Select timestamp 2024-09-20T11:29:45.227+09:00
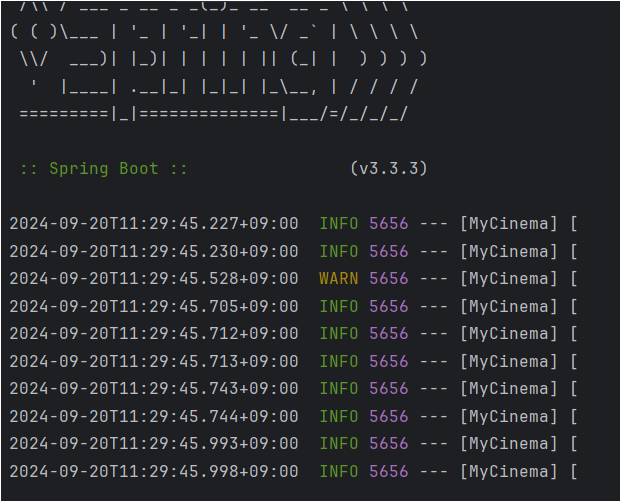Viewport: 621px width, 502px height. (154, 224)
